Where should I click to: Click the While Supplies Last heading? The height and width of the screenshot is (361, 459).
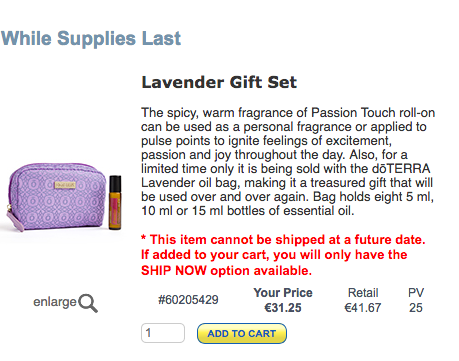(x=91, y=38)
